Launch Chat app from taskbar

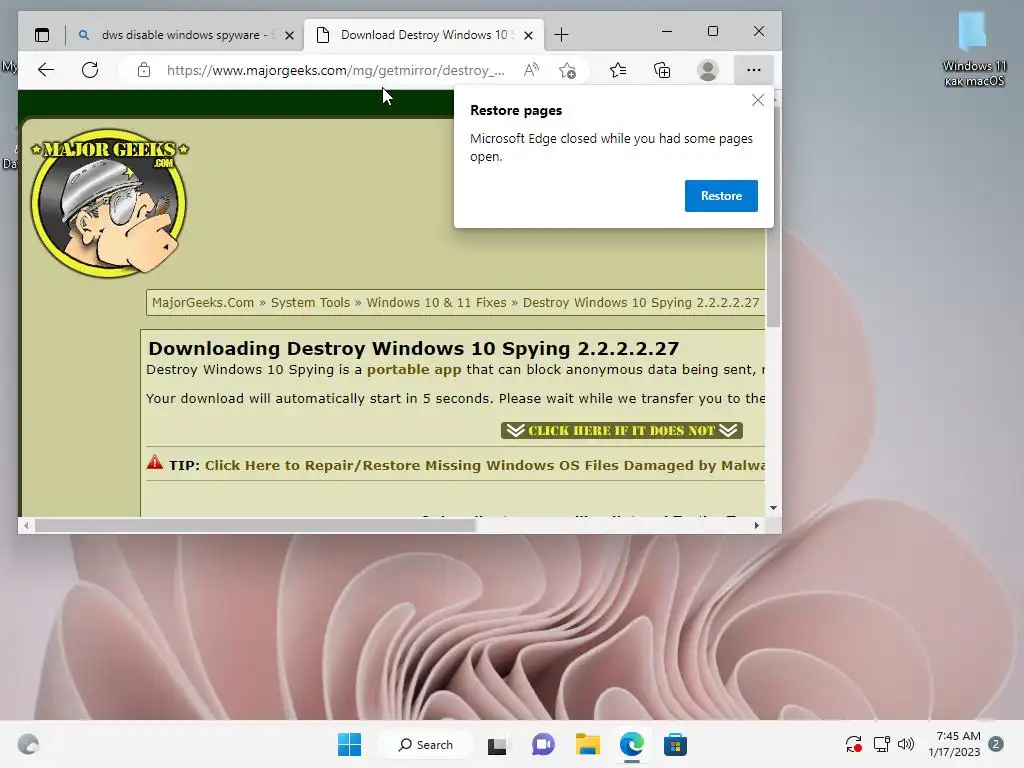pos(543,744)
